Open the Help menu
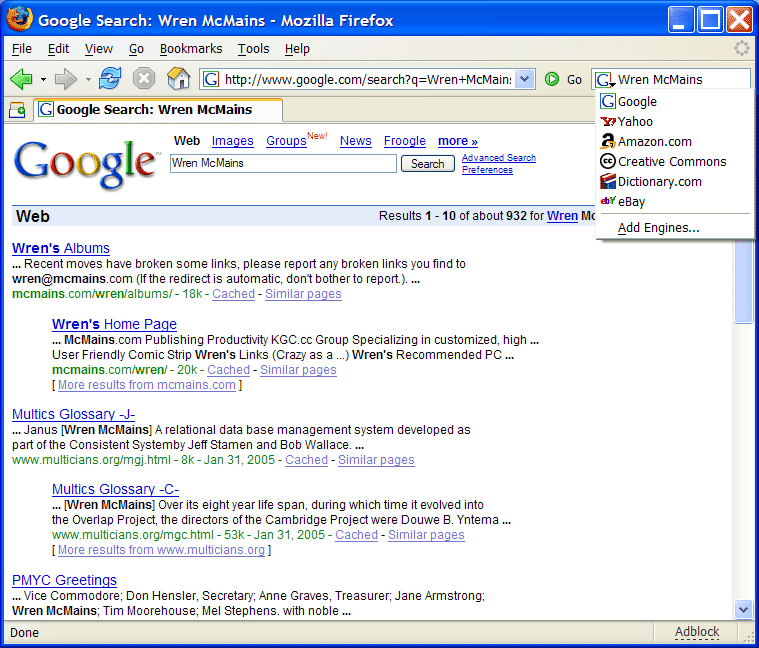 coord(297,49)
